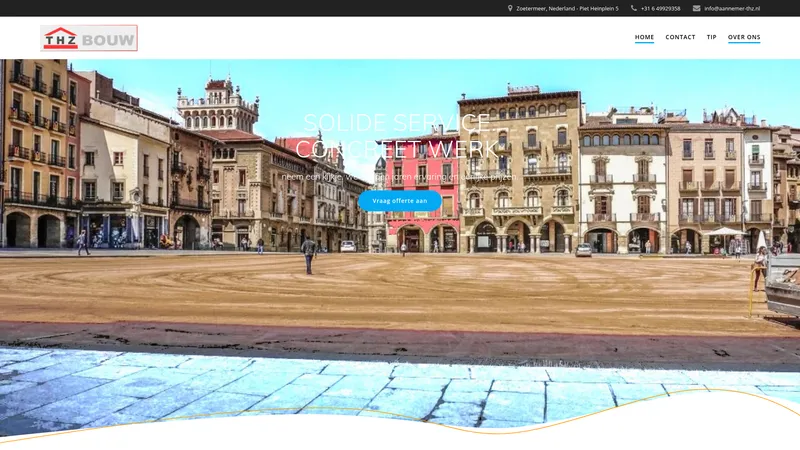Go to the Contact page
Screen dimensions: 800x450
click(680, 37)
